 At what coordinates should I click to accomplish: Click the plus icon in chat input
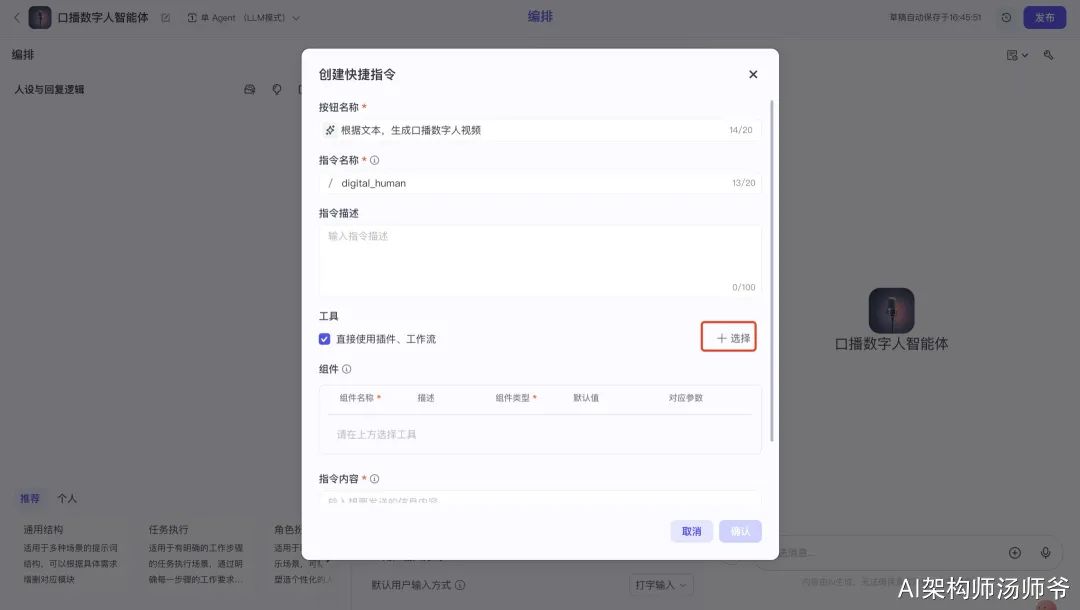(1015, 552)
